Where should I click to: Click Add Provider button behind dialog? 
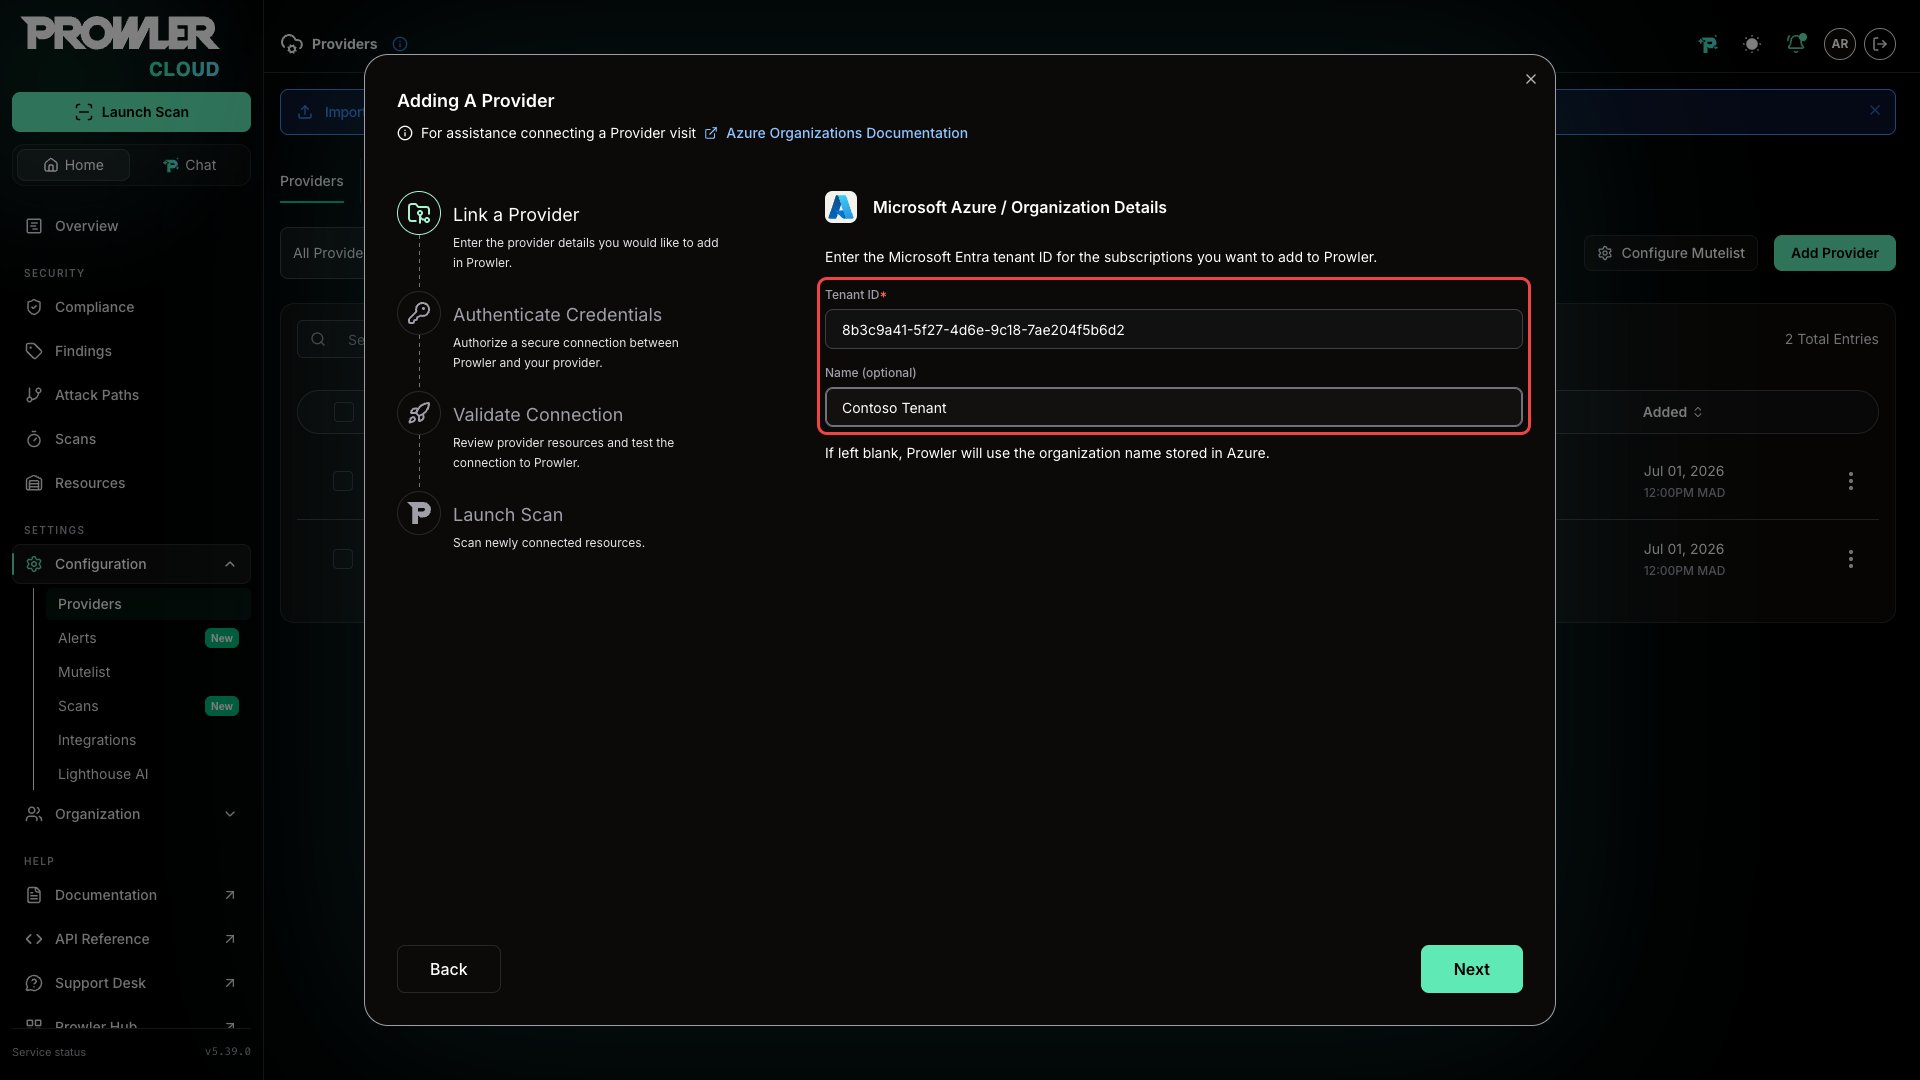coord(1834,253)
